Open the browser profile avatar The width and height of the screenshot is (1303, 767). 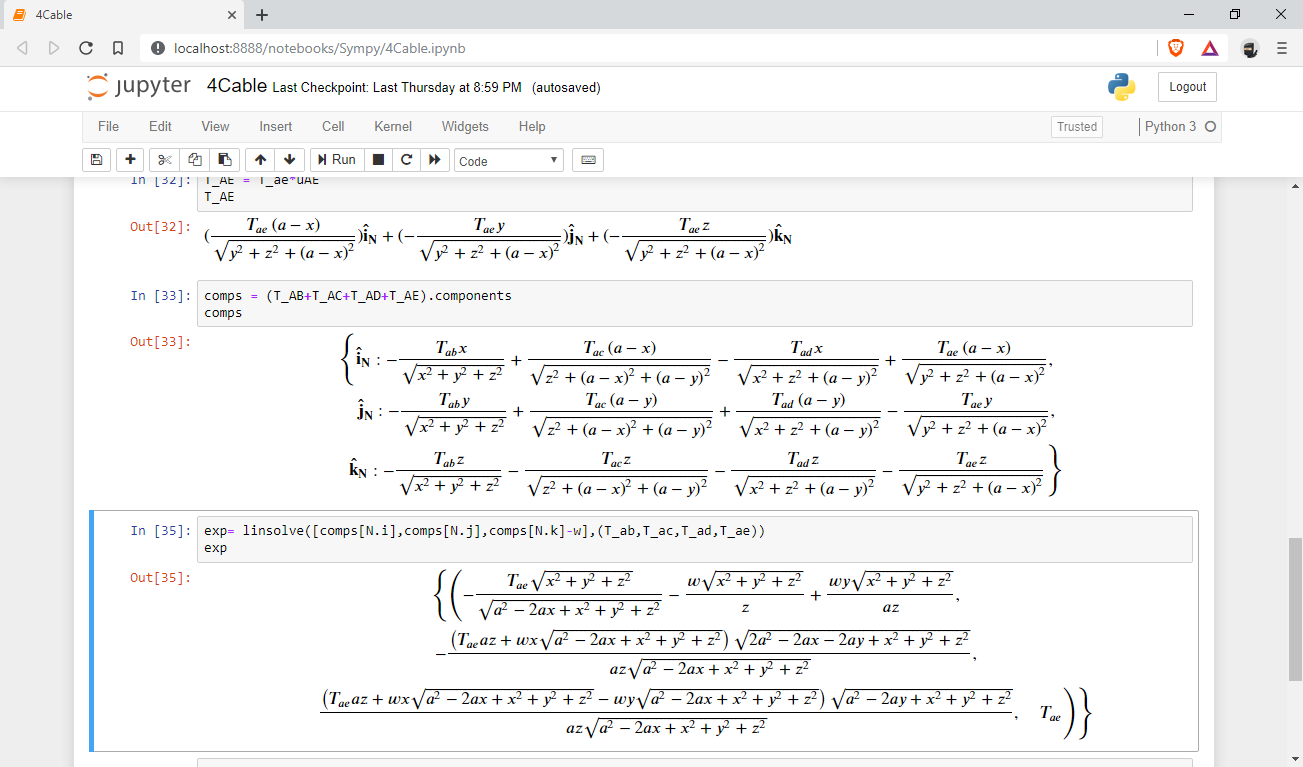click(1250, 48)
